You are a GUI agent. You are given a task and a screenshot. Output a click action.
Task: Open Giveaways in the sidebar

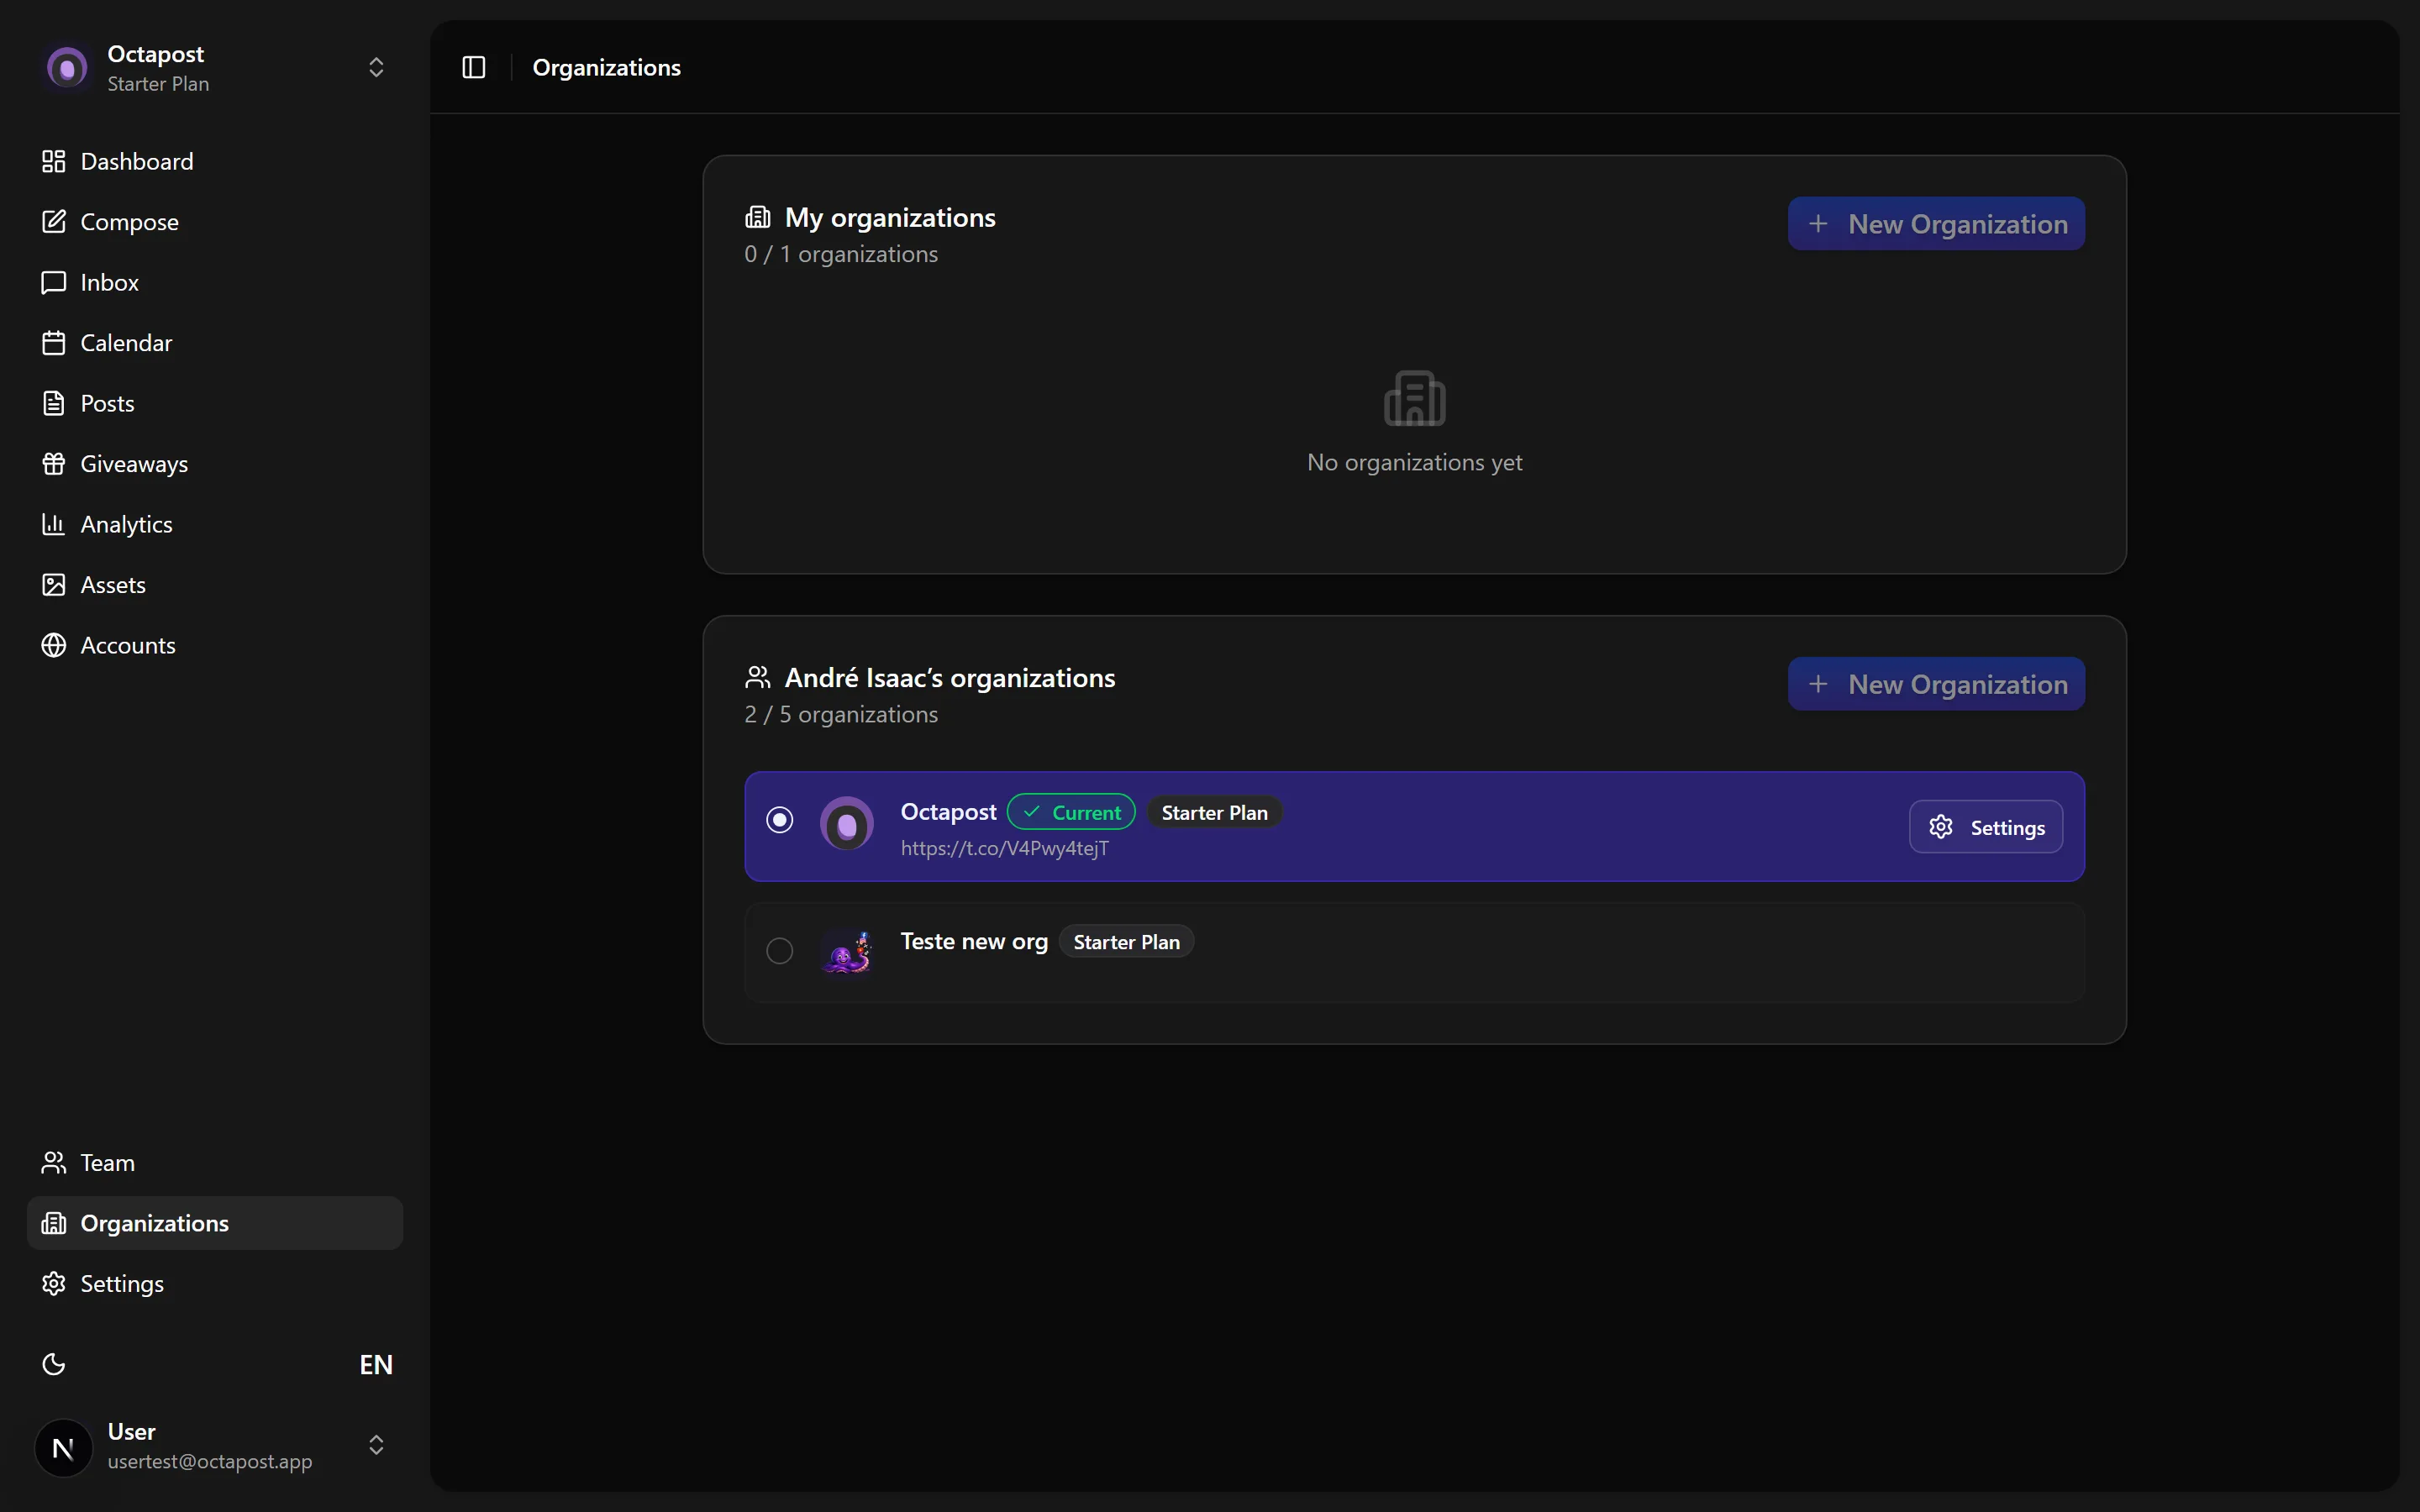pyautogui.click(x=214, y=464)
